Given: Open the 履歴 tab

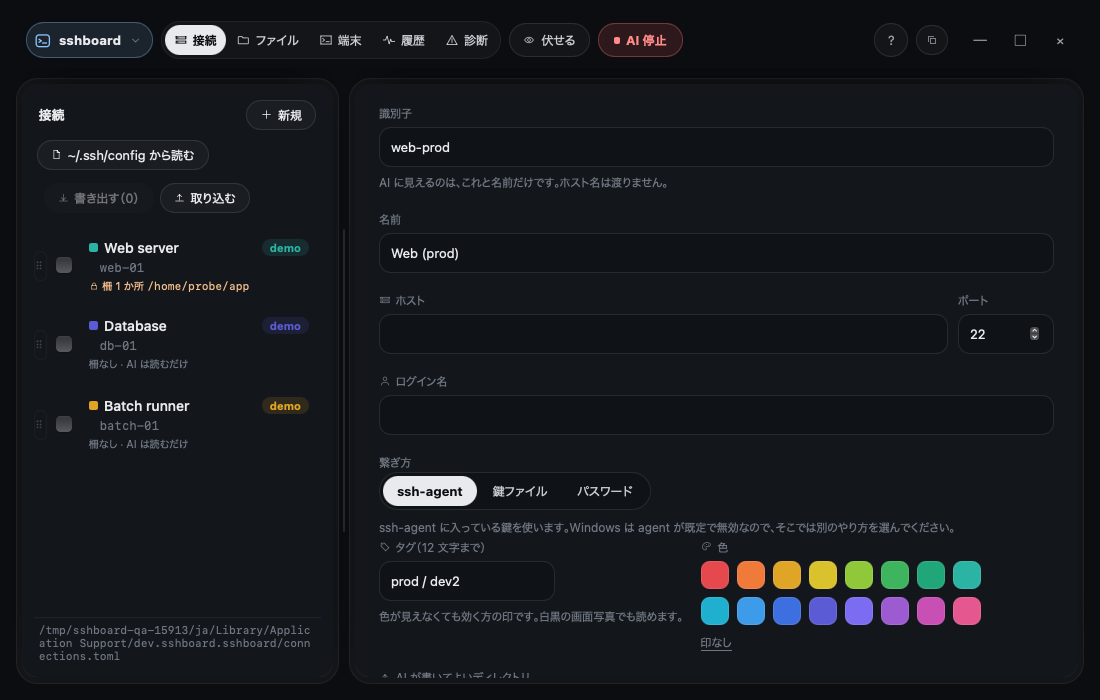Looking at the screenshot, I should click(404, 40).
